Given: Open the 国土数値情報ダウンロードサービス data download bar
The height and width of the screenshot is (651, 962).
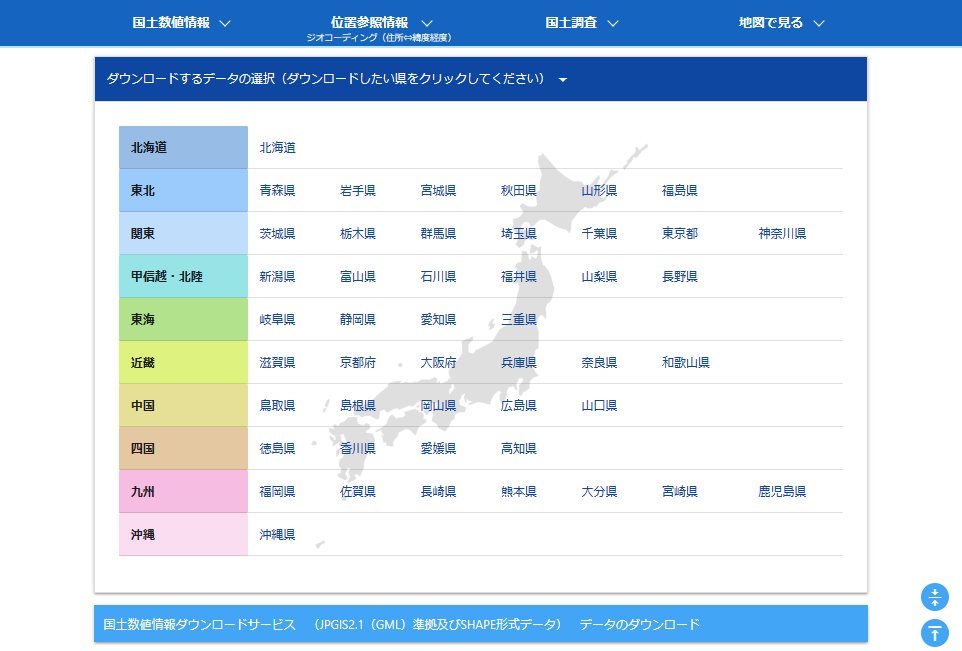Looking at the screenshot, I should pyautogui.click(x=480, y=624).
